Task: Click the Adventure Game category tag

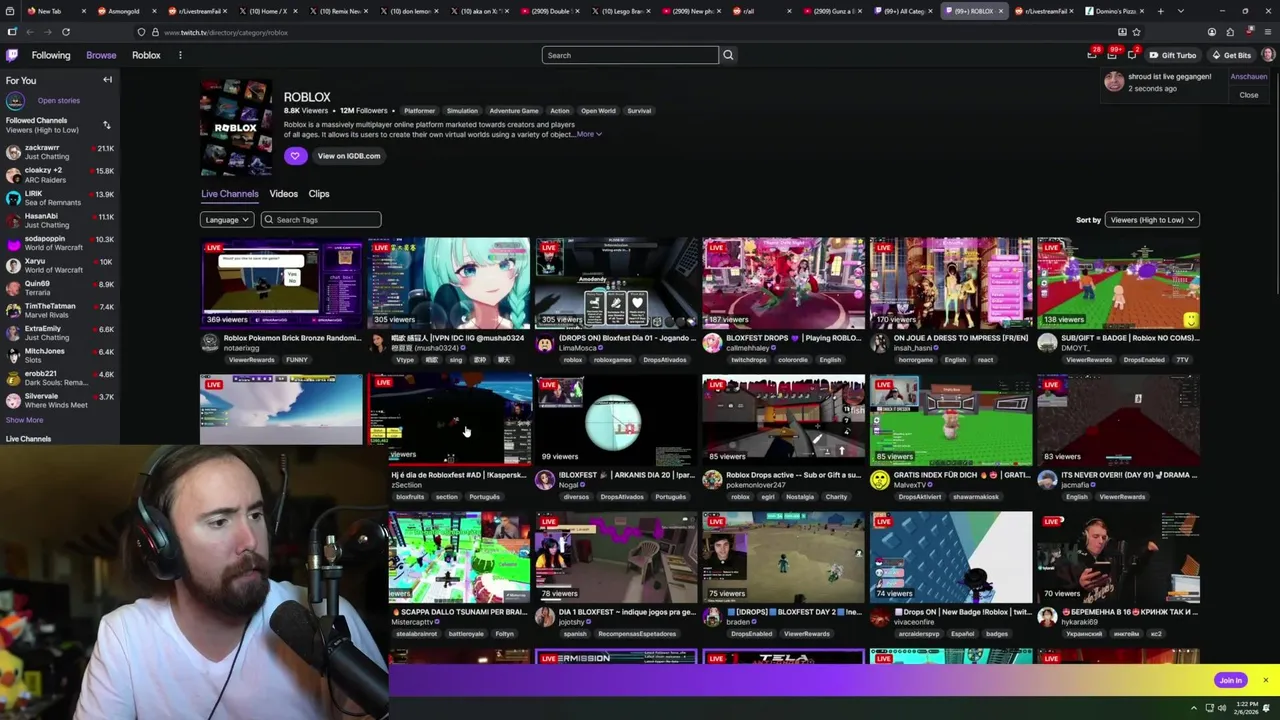Action: point(513,111)
